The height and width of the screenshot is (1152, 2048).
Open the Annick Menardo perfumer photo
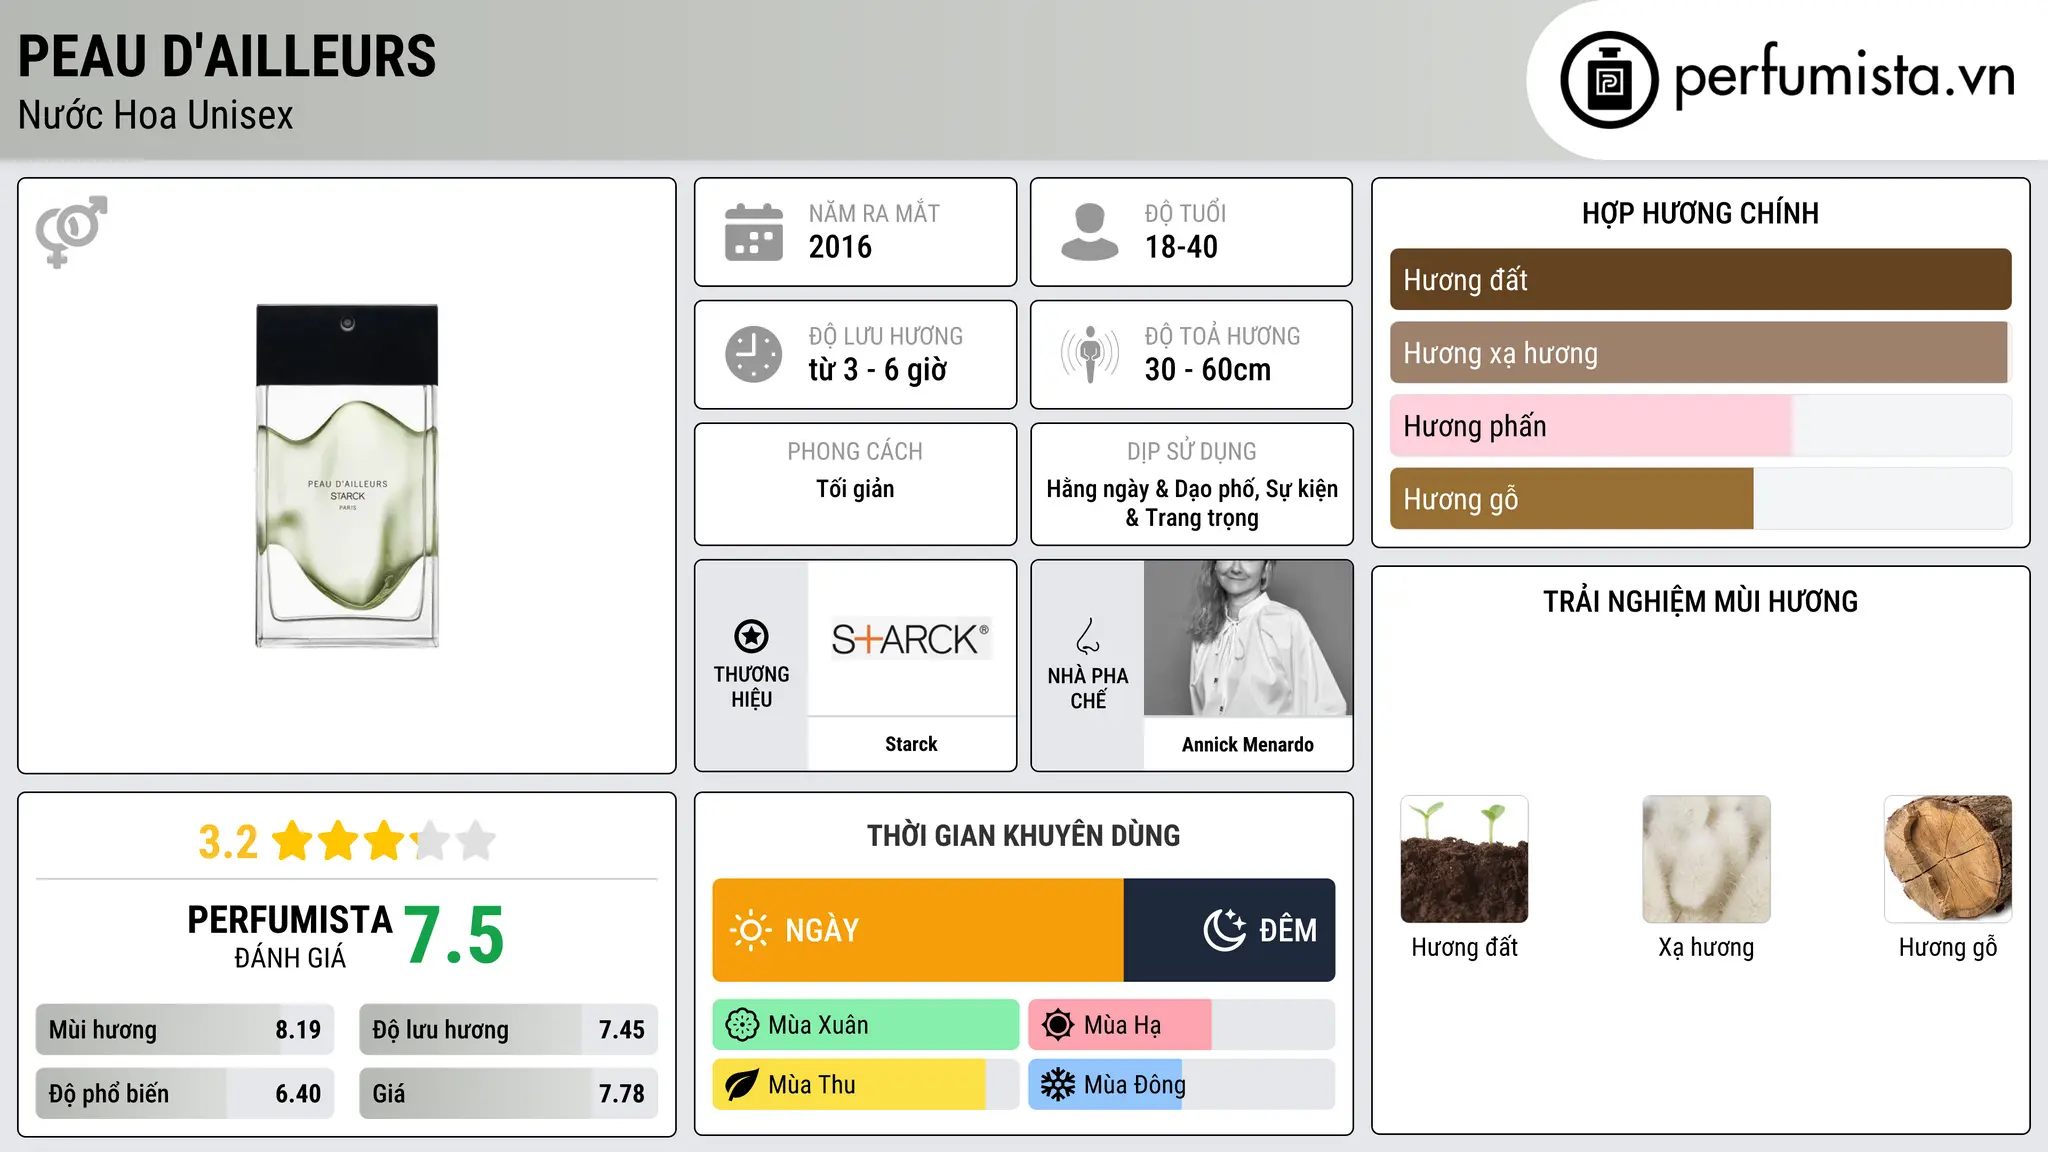click(1248, 638)
